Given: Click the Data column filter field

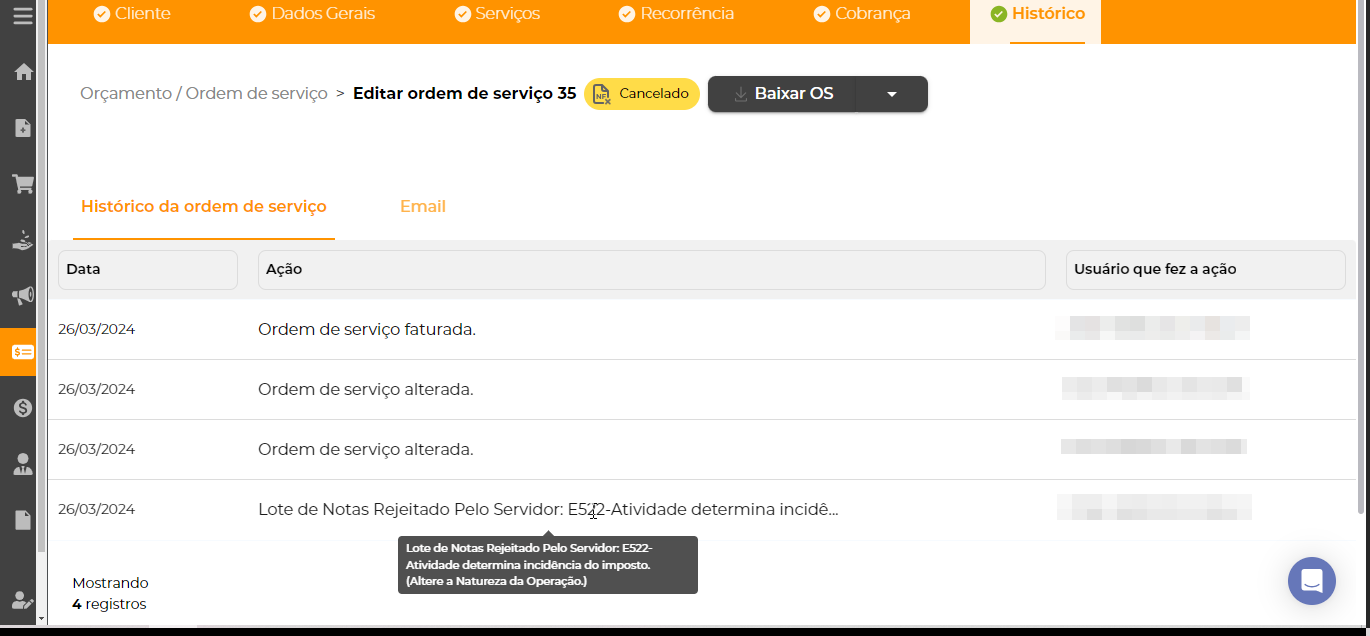Looking at the screenshot, I should click(x=147, y=270).
